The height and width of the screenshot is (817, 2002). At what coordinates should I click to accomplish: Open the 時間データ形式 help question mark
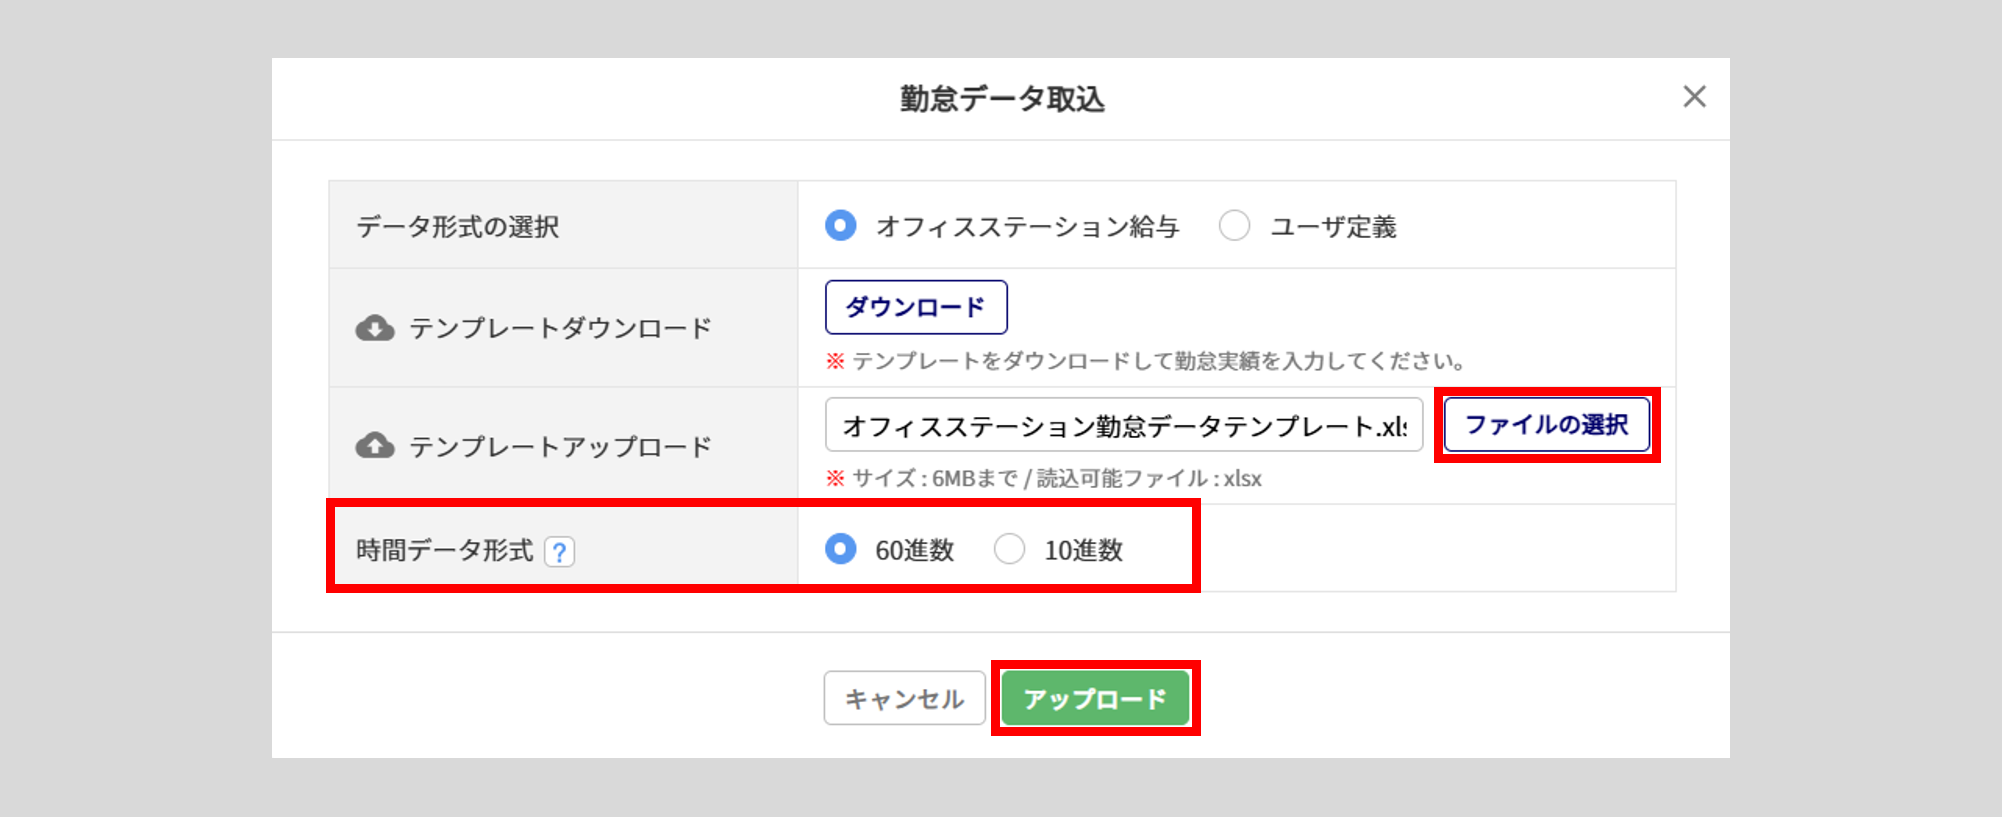click(x=559, y=552)
